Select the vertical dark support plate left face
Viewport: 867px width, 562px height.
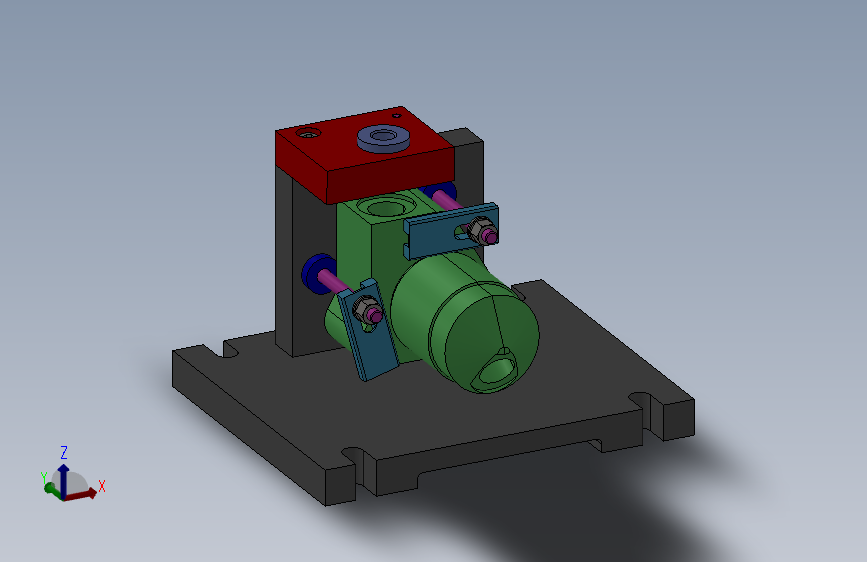pos(284,262)
